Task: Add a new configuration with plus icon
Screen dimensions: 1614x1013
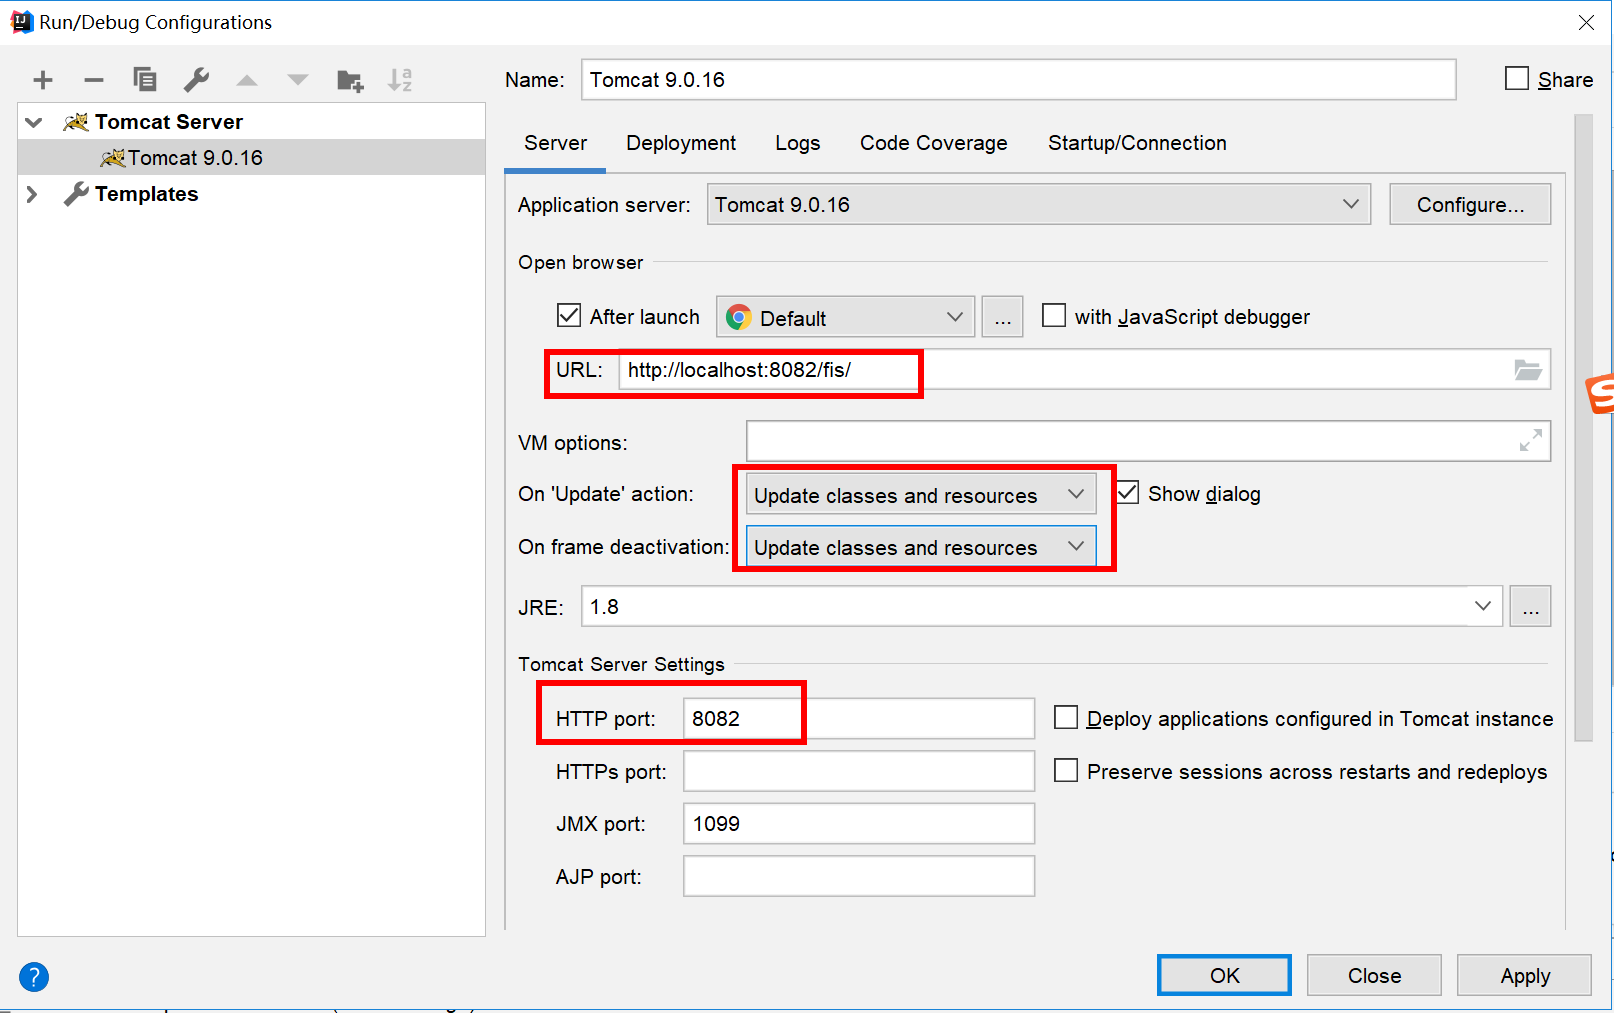Action: [x=43, y=80]
